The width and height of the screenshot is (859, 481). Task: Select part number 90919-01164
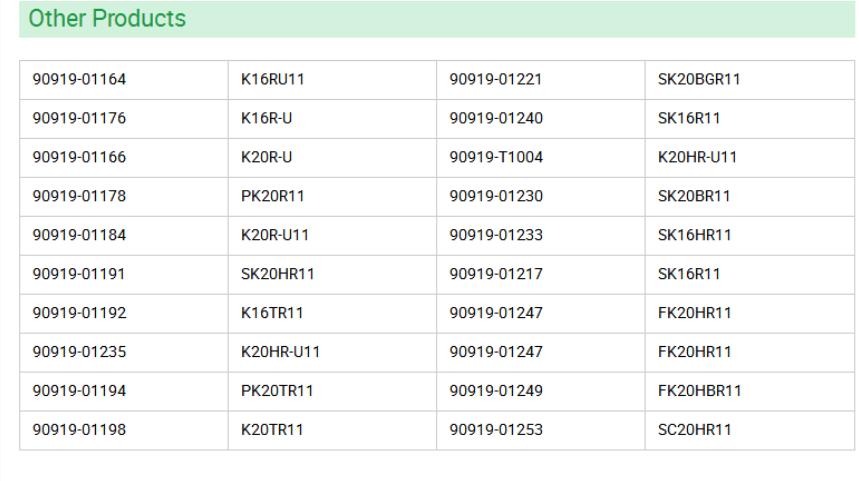point(79,80)
